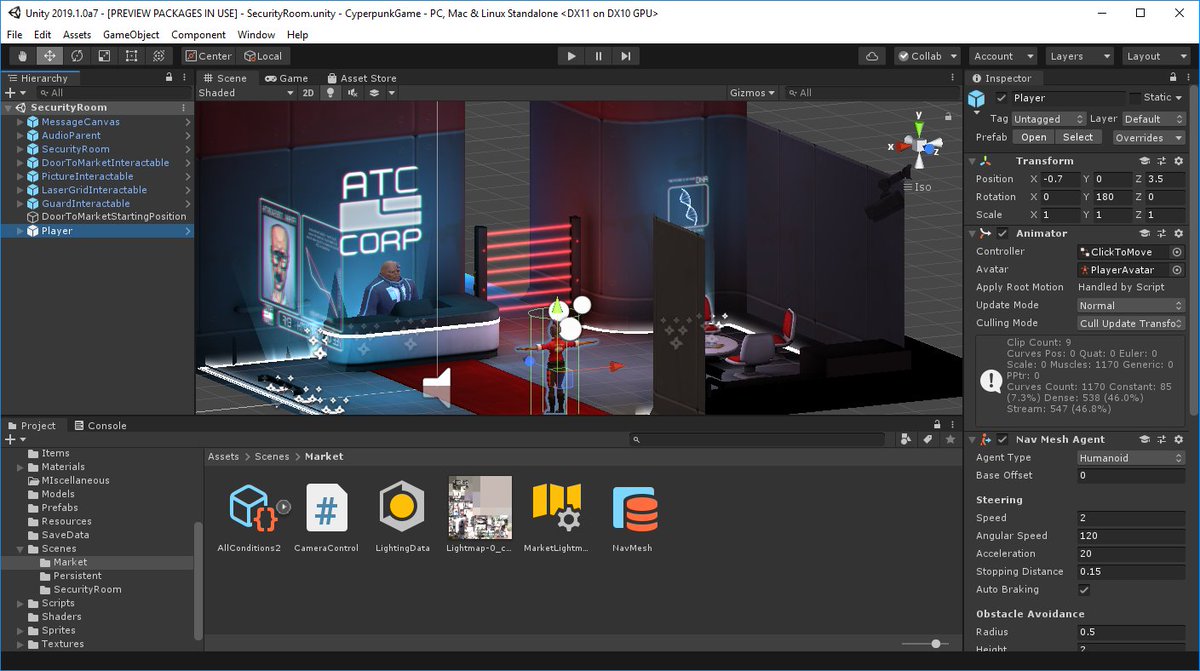Mute scene audio in the Scene view toolbar
1200x671 pixels.
pyautogui.click(x=352, y=92)
